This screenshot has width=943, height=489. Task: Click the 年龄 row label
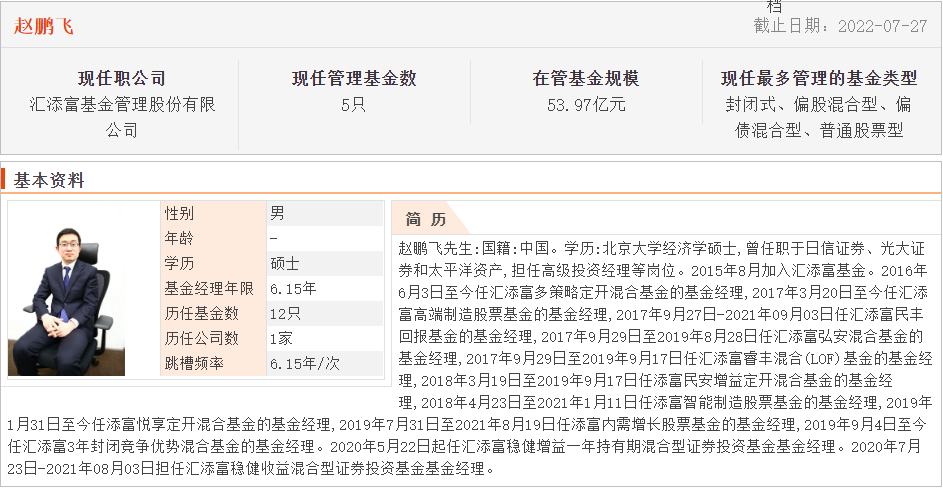tap(179, 238)
